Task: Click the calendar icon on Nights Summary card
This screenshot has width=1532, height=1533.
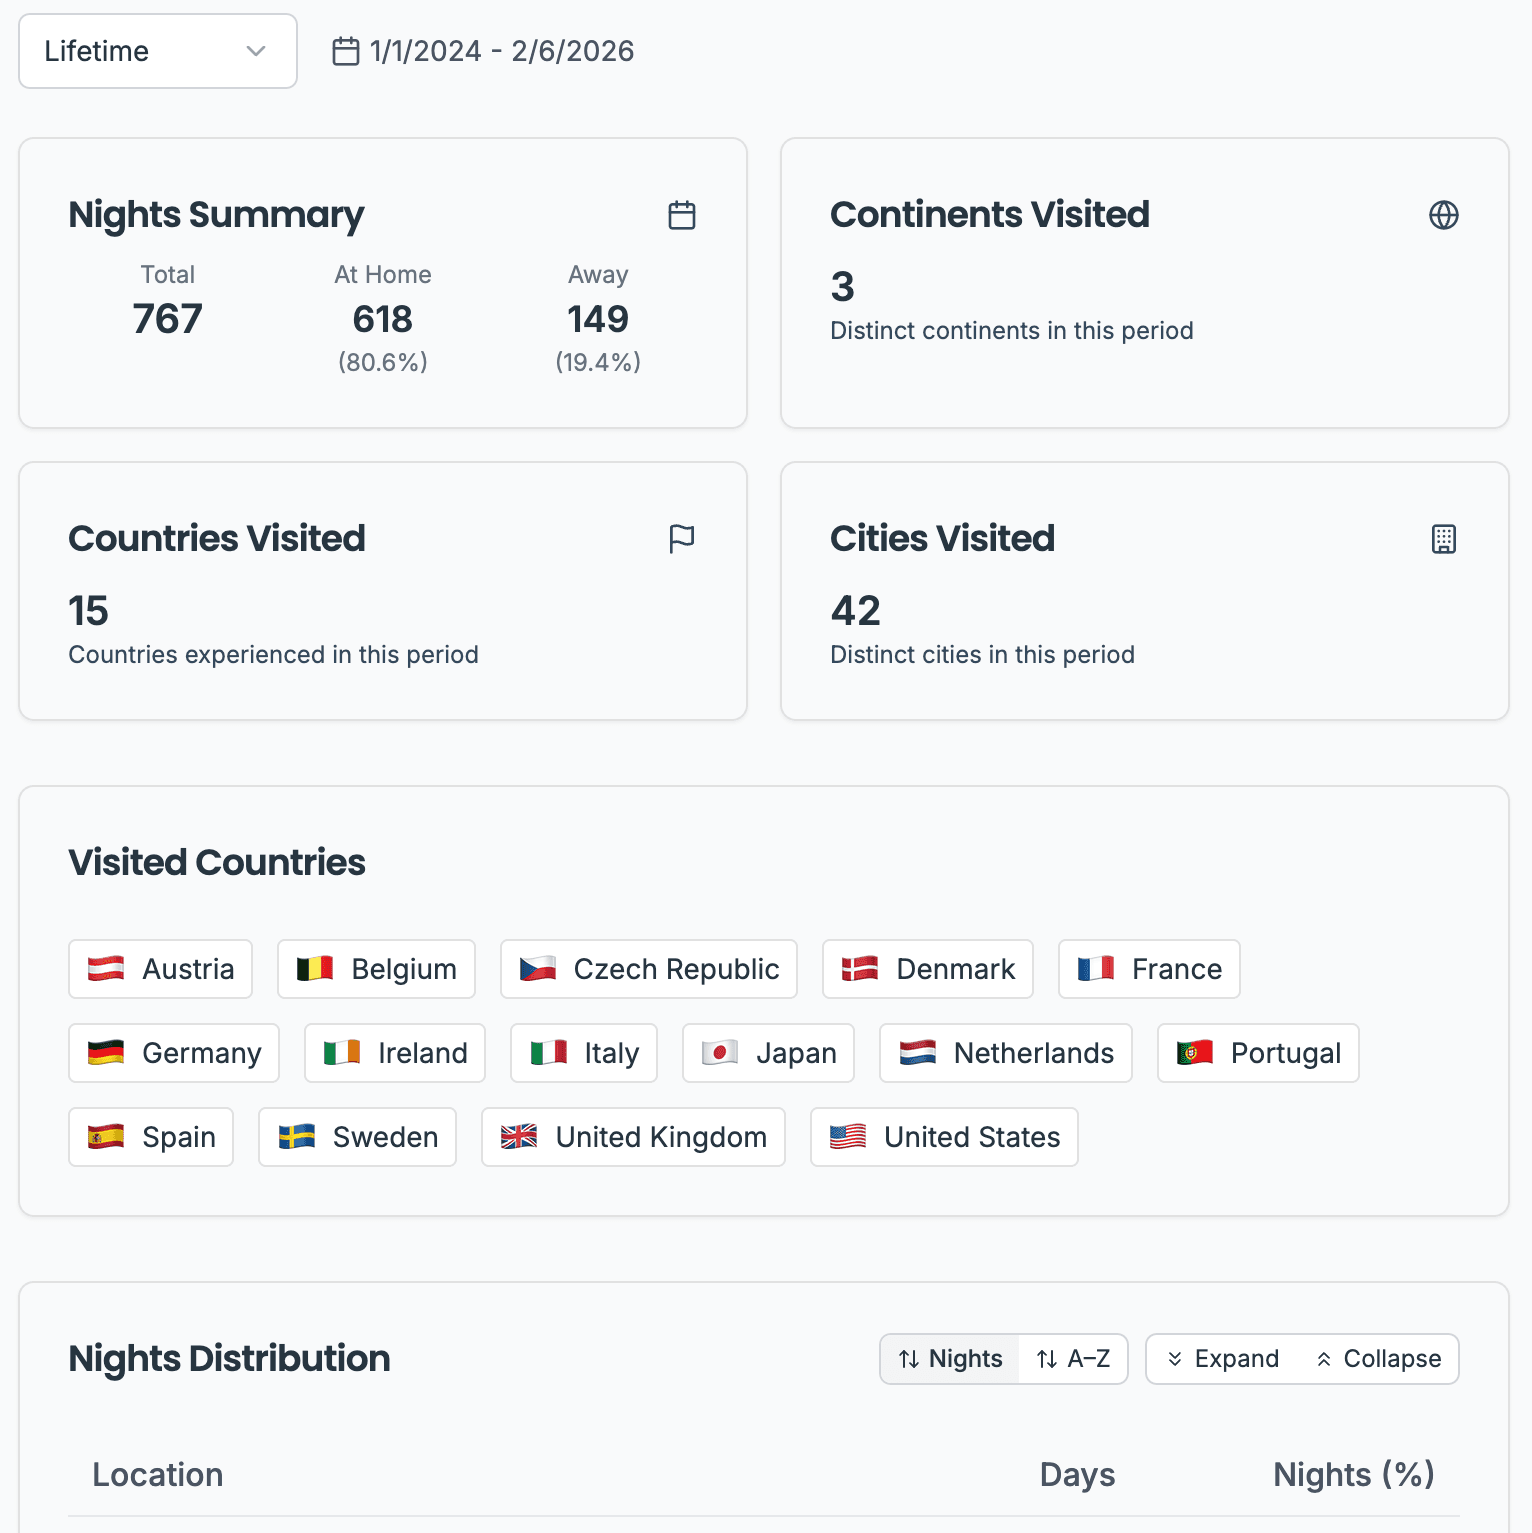Action: click(683, 214)
